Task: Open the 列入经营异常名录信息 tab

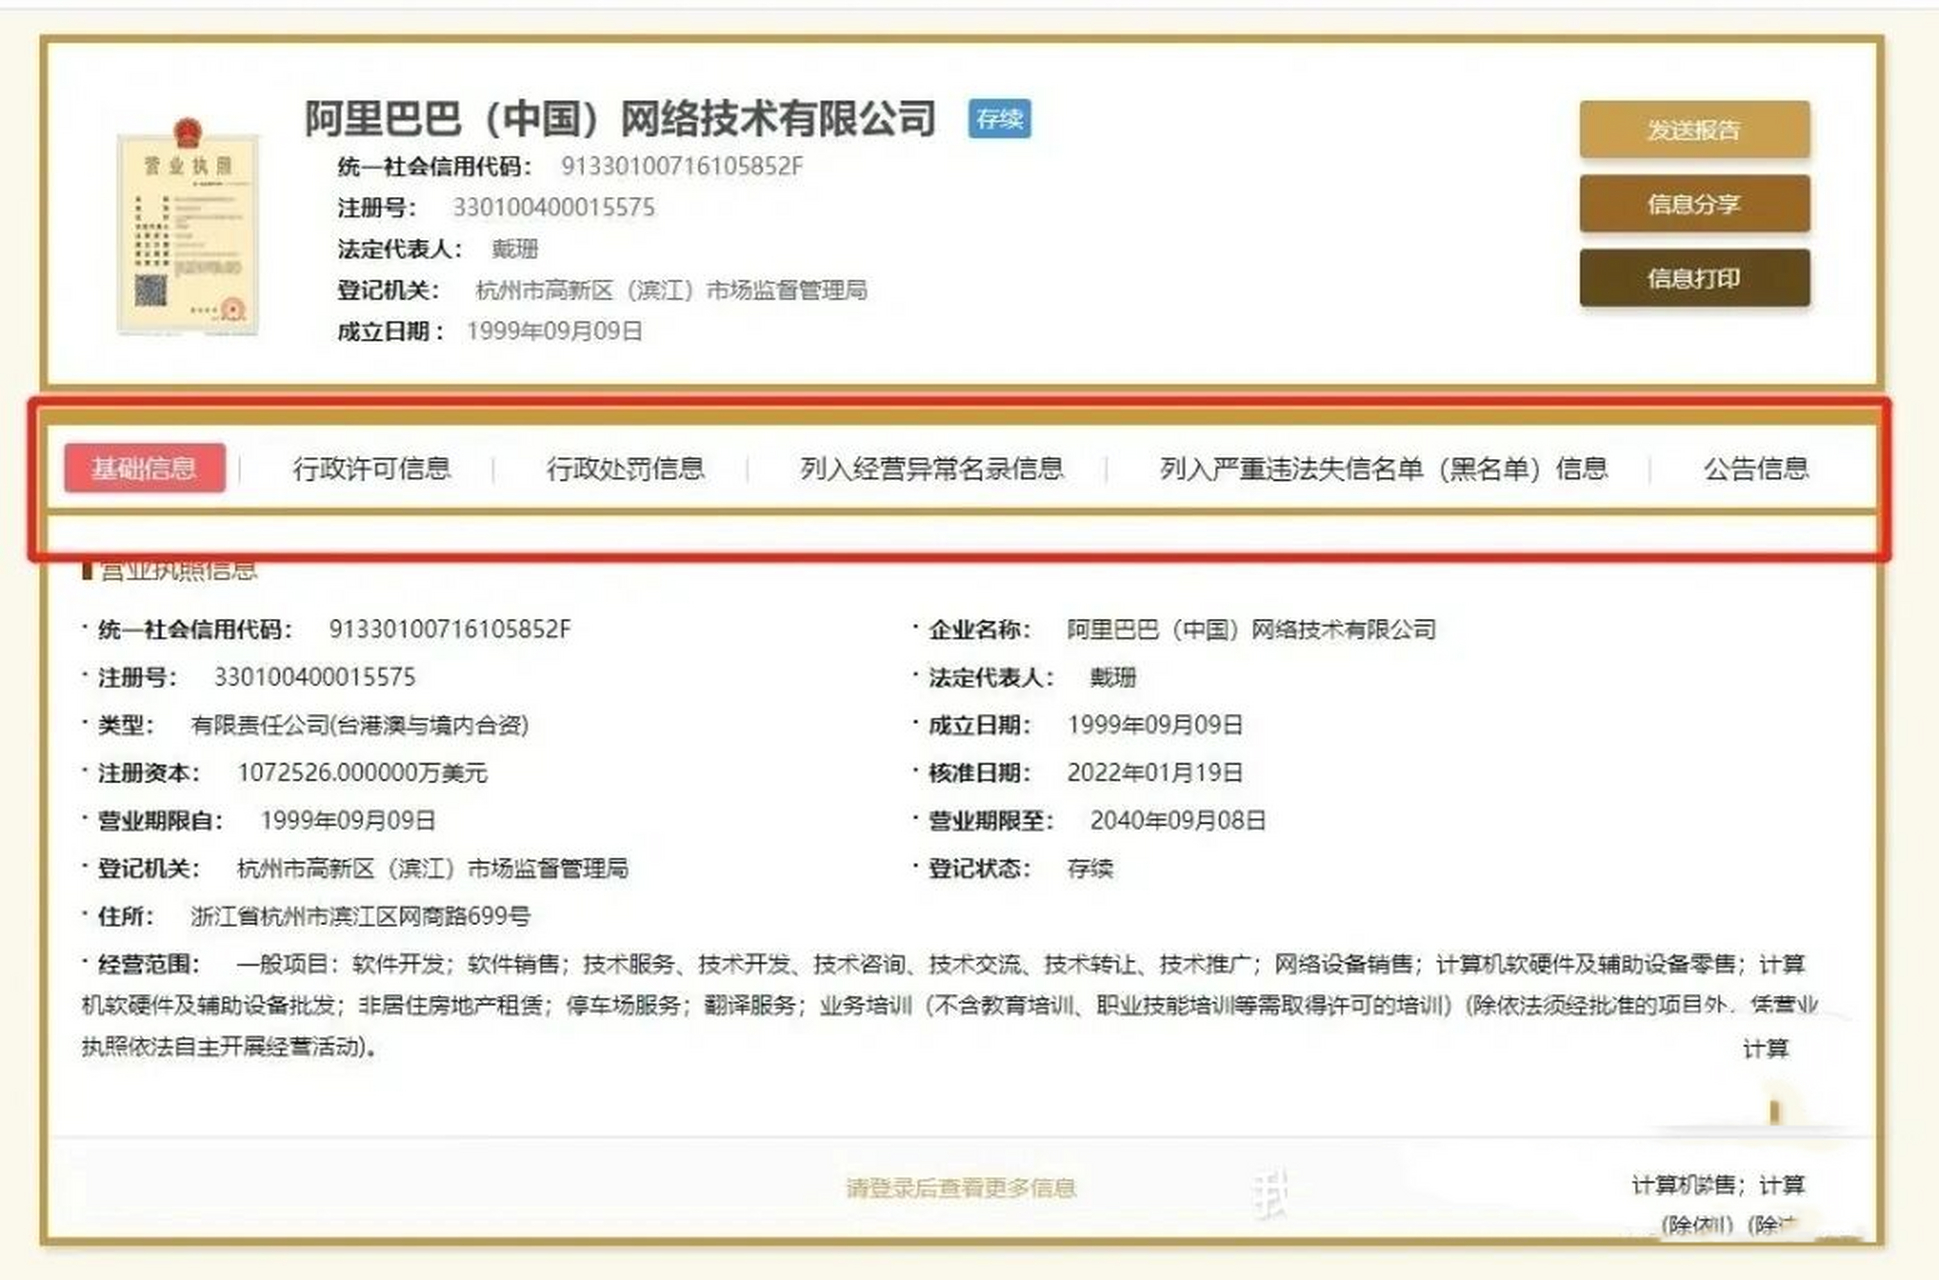Action: pos(931,468)
